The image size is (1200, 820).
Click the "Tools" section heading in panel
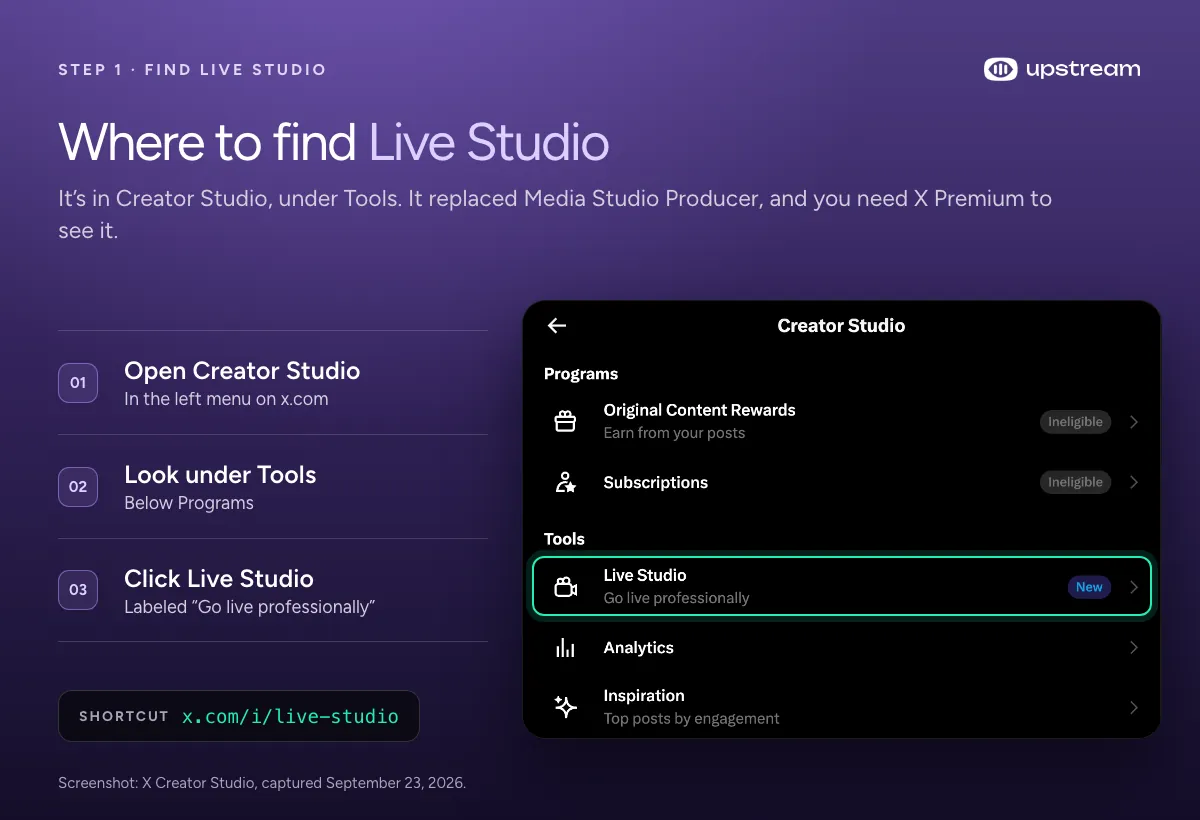pos(564,539)
